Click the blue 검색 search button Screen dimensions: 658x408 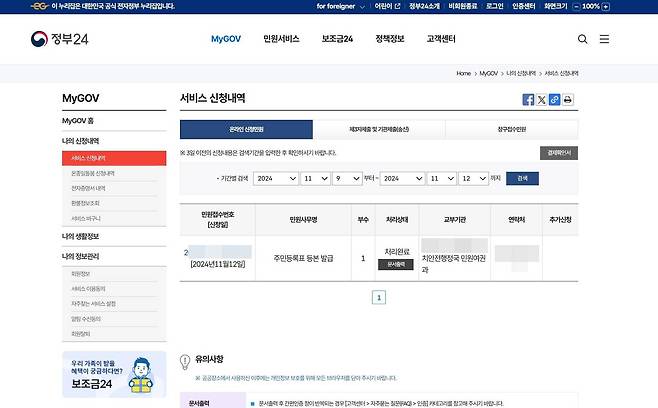522,178
